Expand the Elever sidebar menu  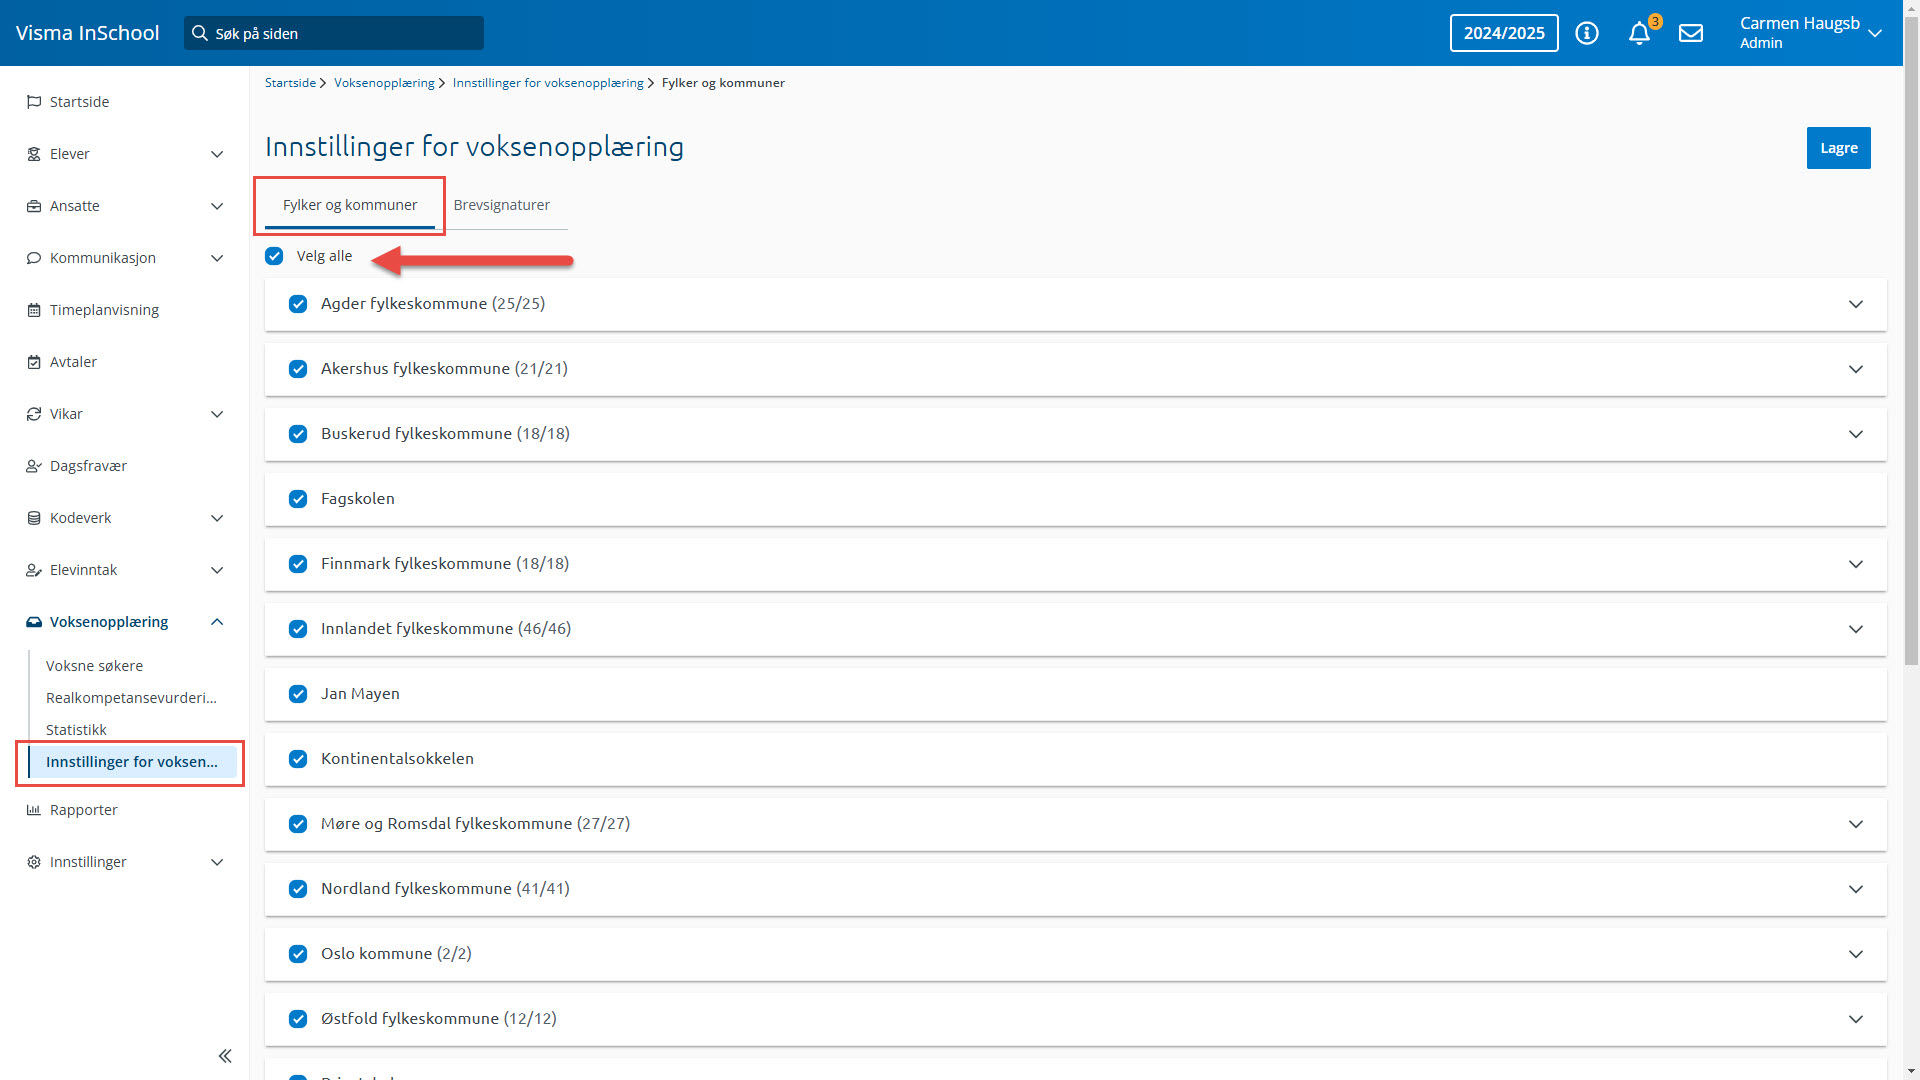tap(217, 154)
